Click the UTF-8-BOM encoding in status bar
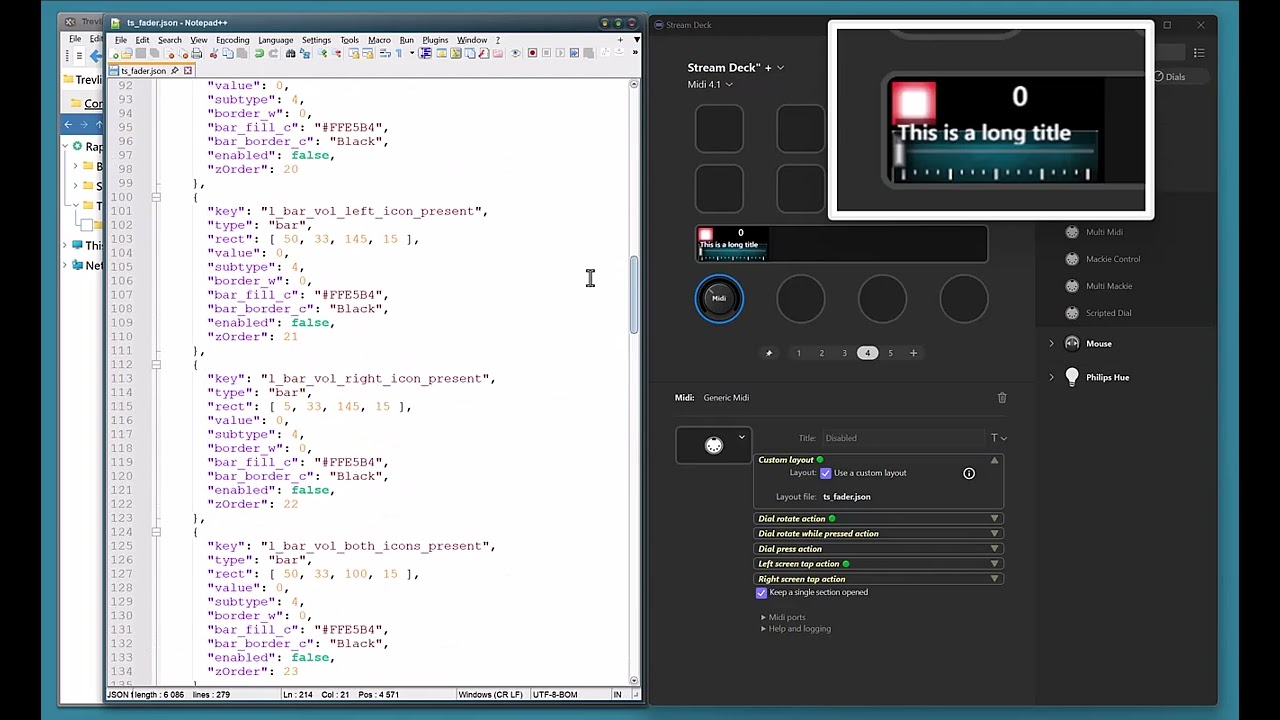This screenshot has height=720, width=1280. pos(555,694)
